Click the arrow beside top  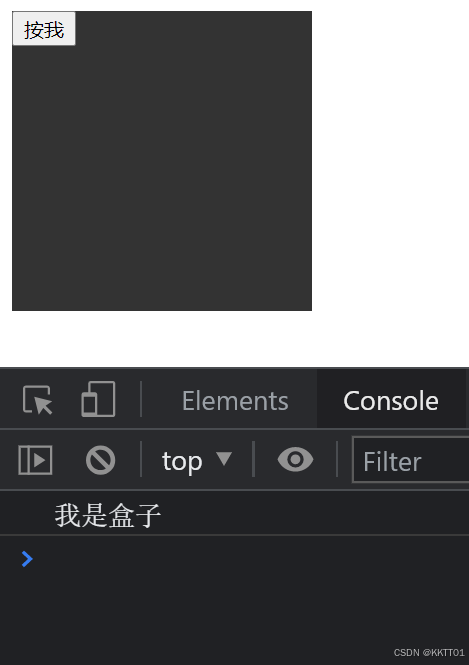pos(224,458)
